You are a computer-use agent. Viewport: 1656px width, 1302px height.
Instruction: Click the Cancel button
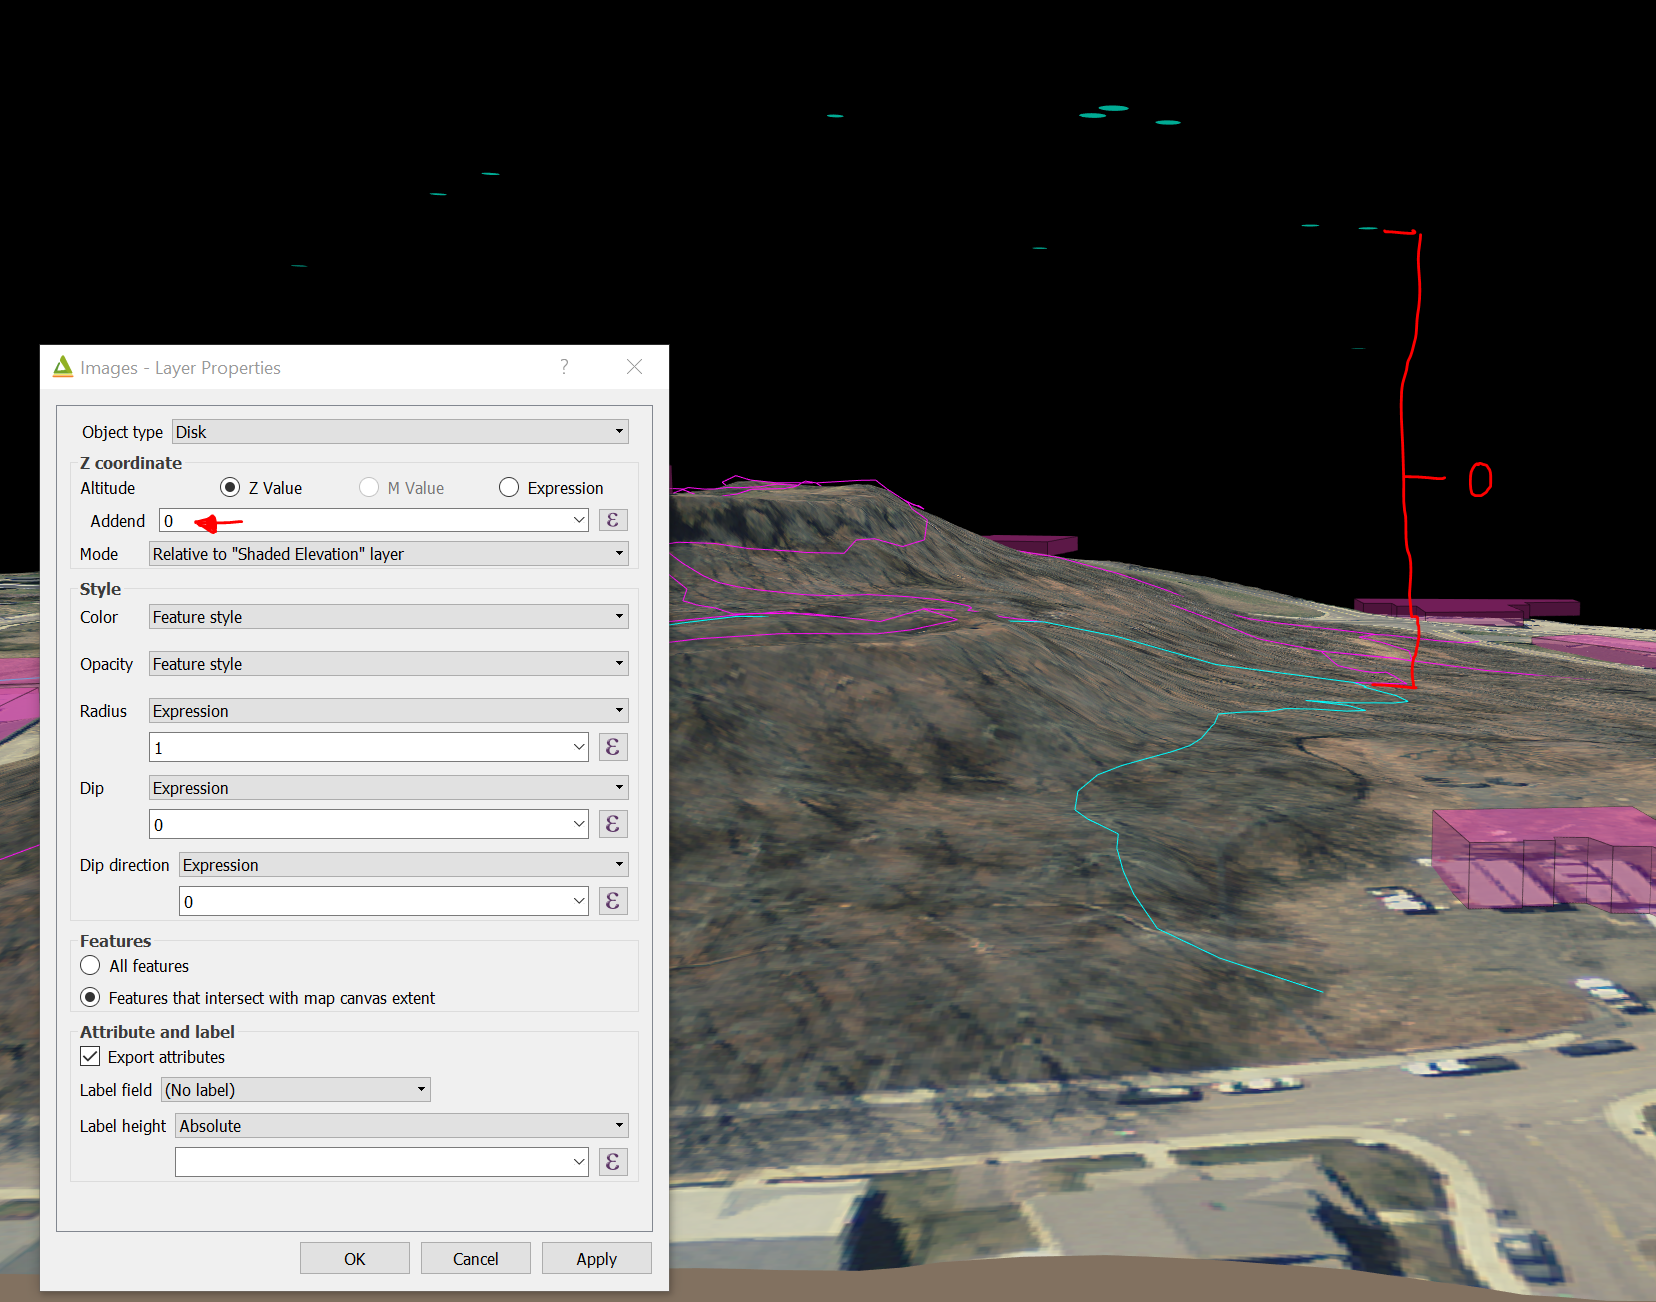pyautogui.click(x=476, y=1259)
